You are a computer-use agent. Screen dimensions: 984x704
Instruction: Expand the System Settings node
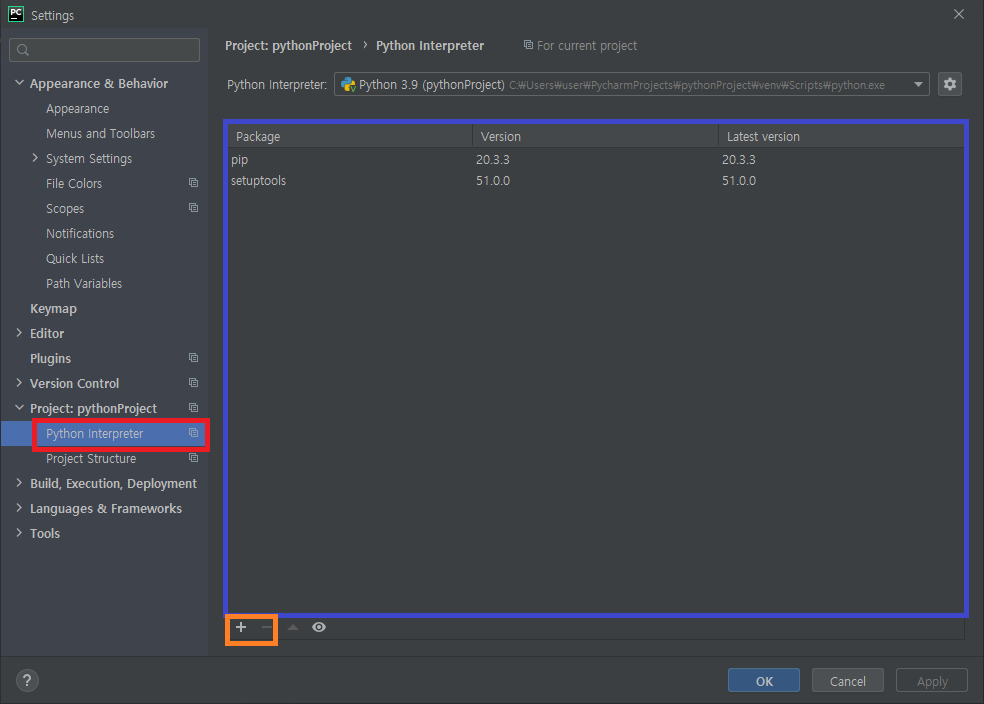35,158
